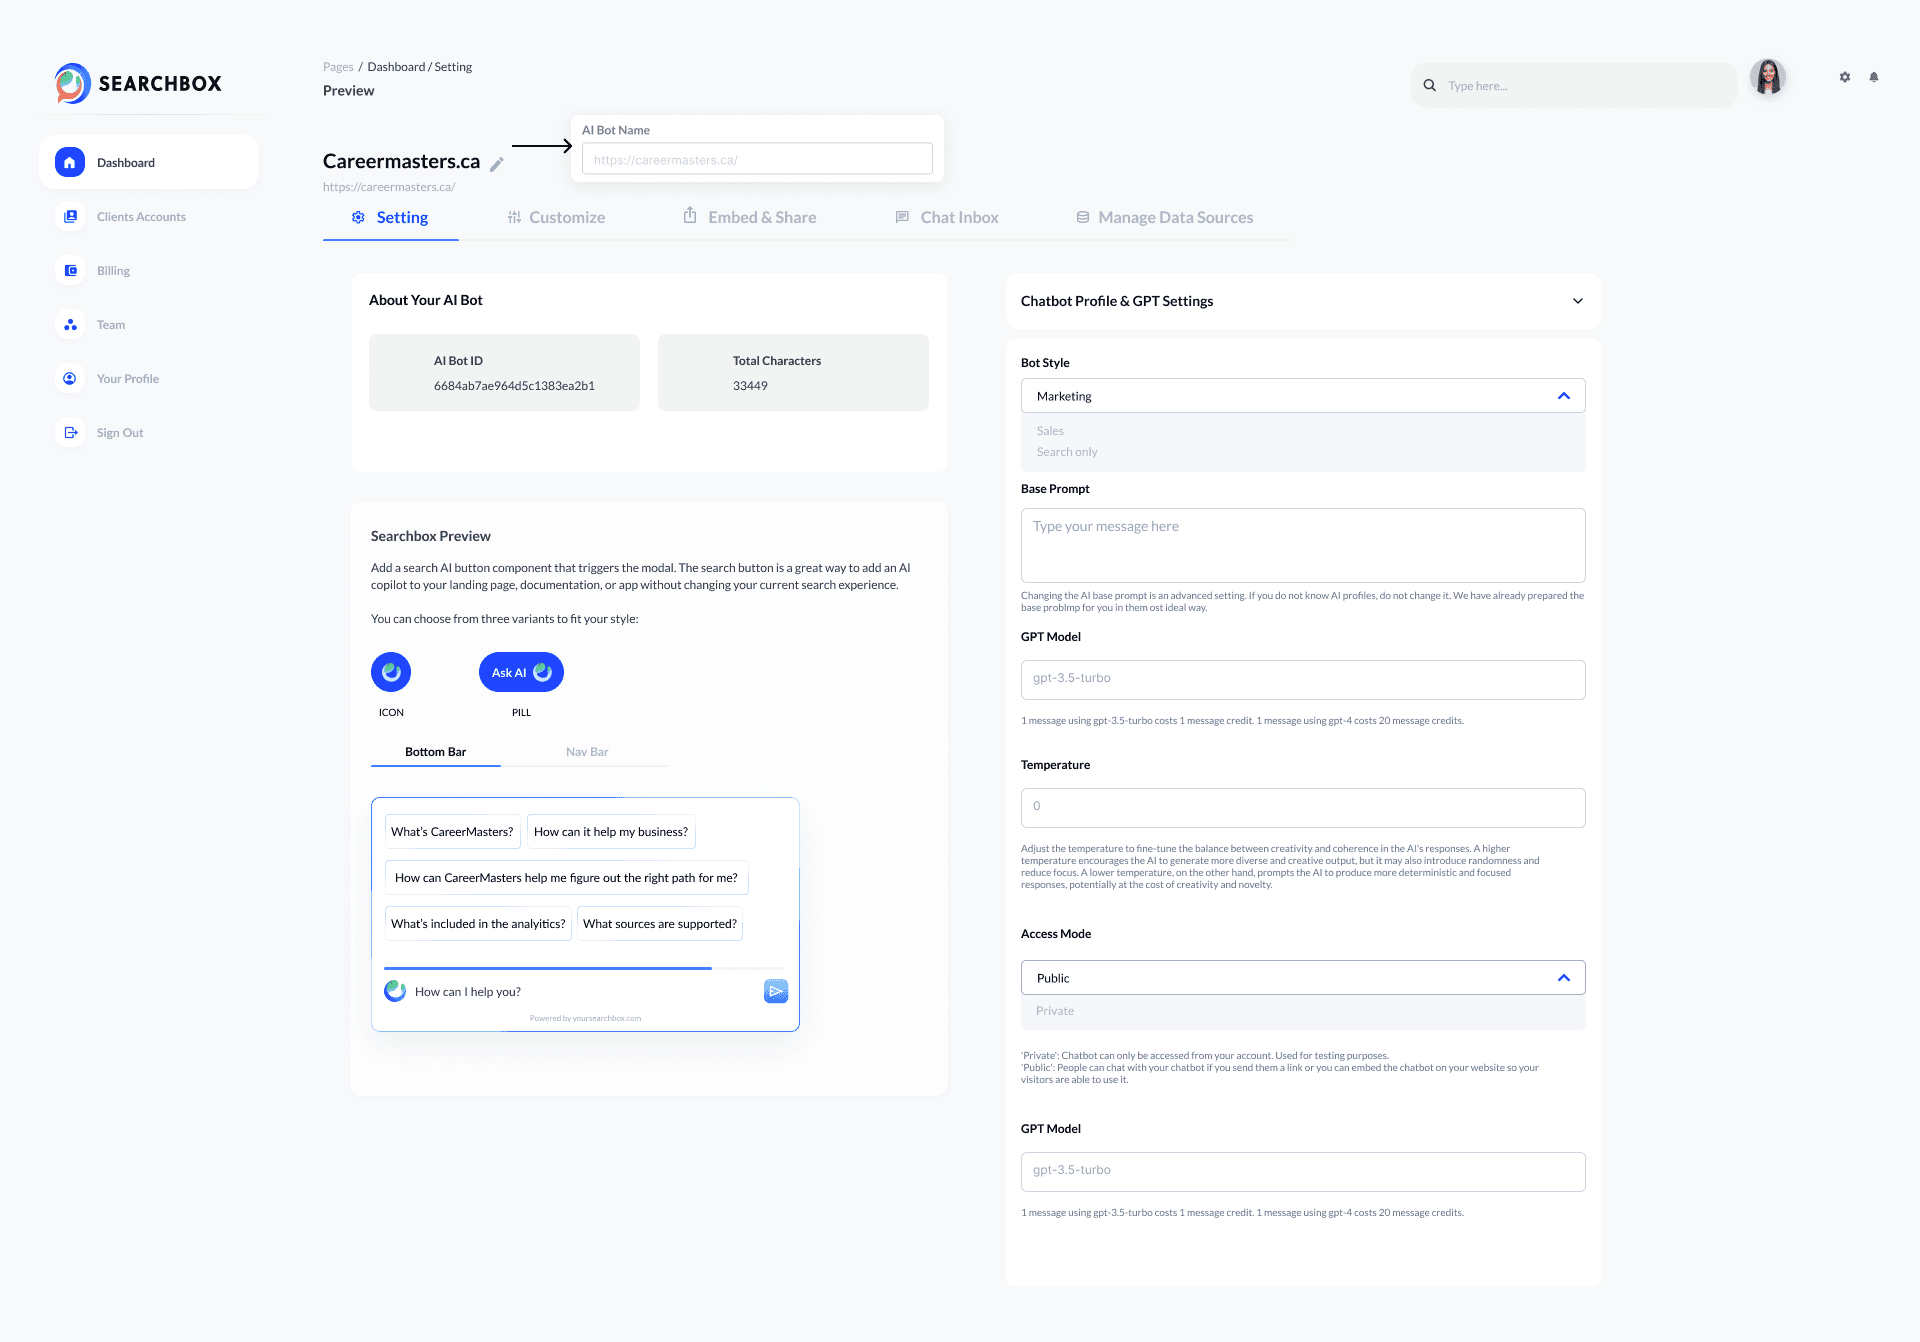Click the blue progress bar in chat preview
The width and height of the screenshot is (1920, 1342).
[x=548, y=968]
